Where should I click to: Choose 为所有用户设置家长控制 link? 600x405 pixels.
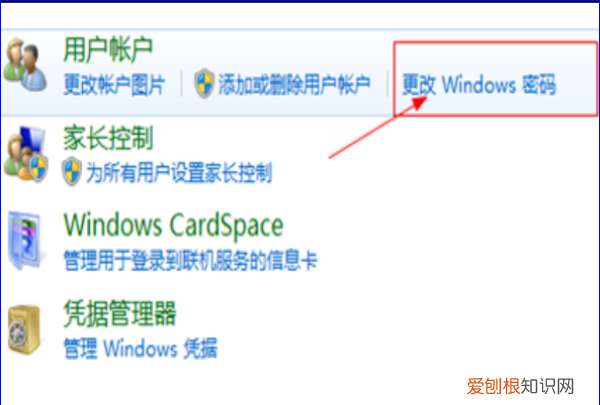coord(179,172)
